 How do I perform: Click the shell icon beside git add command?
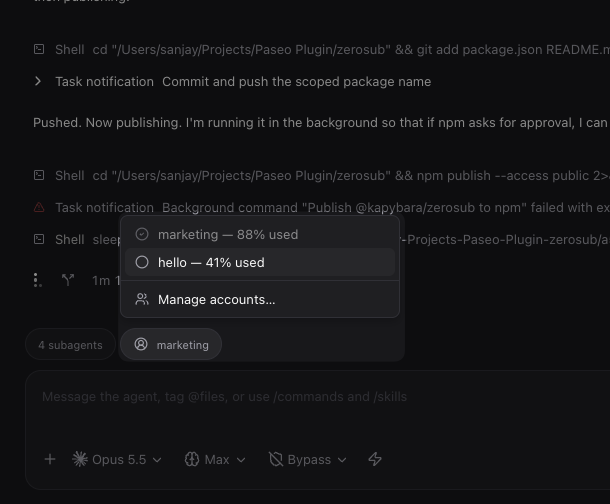click(x=39, y=49)
